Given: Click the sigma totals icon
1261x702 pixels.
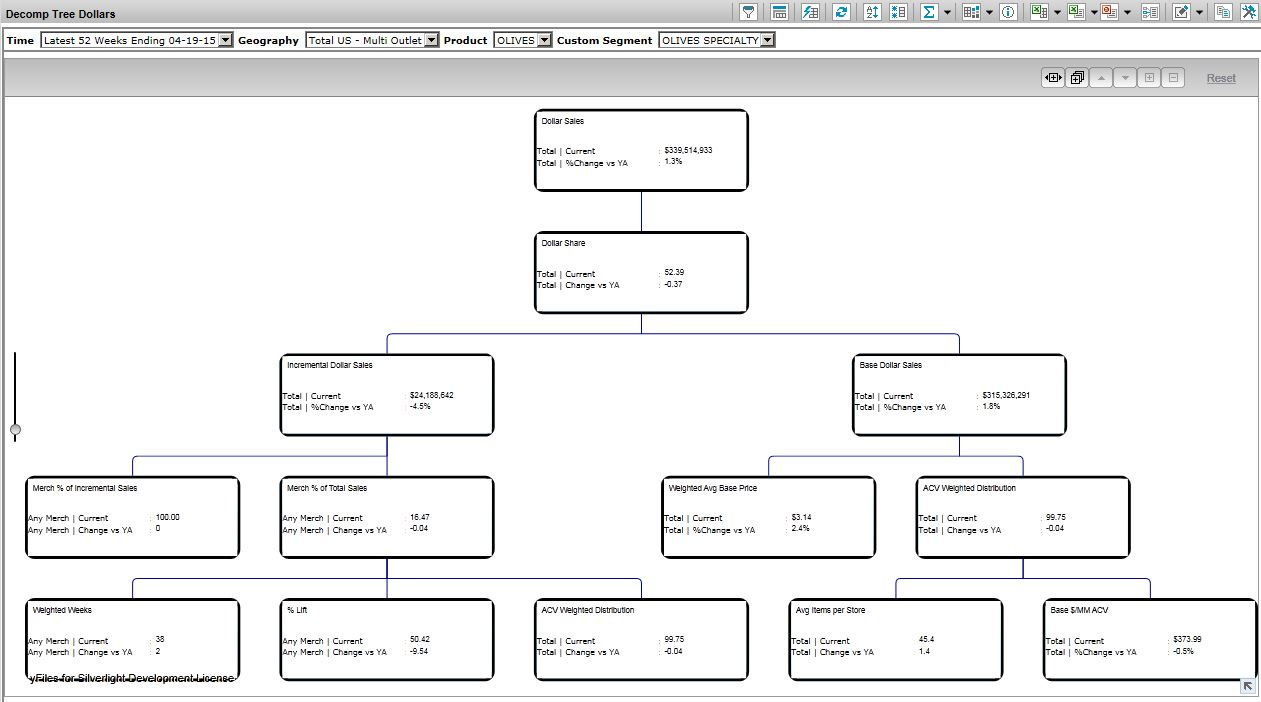Looking at the screenshot, I should (x=929, y=12).
